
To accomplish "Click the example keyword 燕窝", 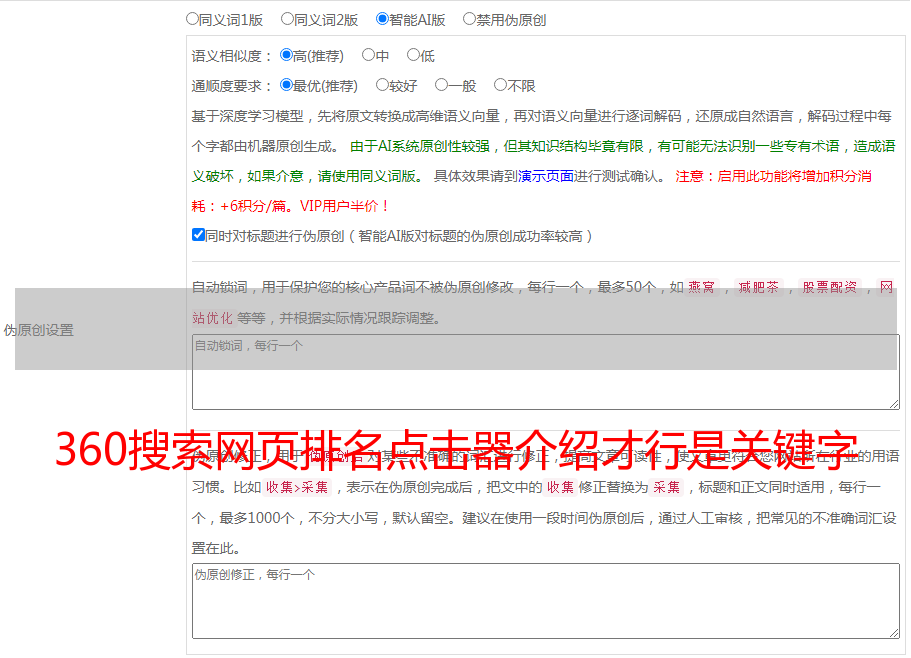I will [701, 287].
